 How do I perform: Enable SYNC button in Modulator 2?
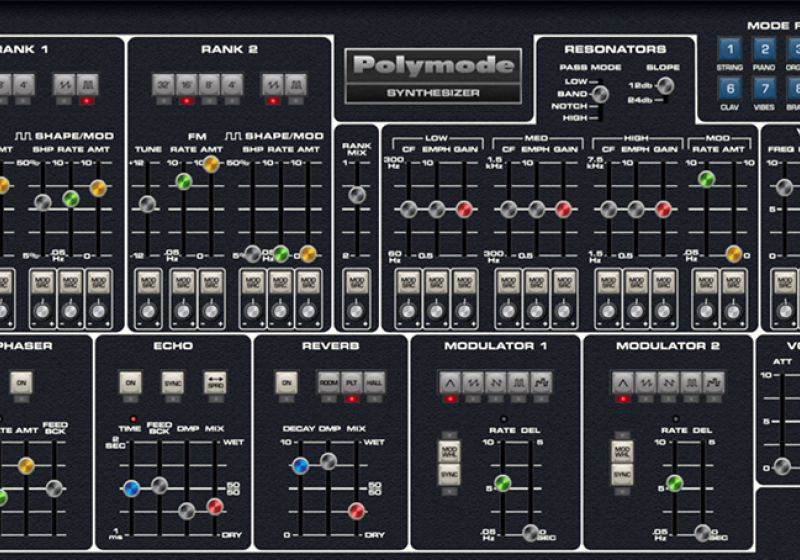pyautogui.click(x=622, y=475)
